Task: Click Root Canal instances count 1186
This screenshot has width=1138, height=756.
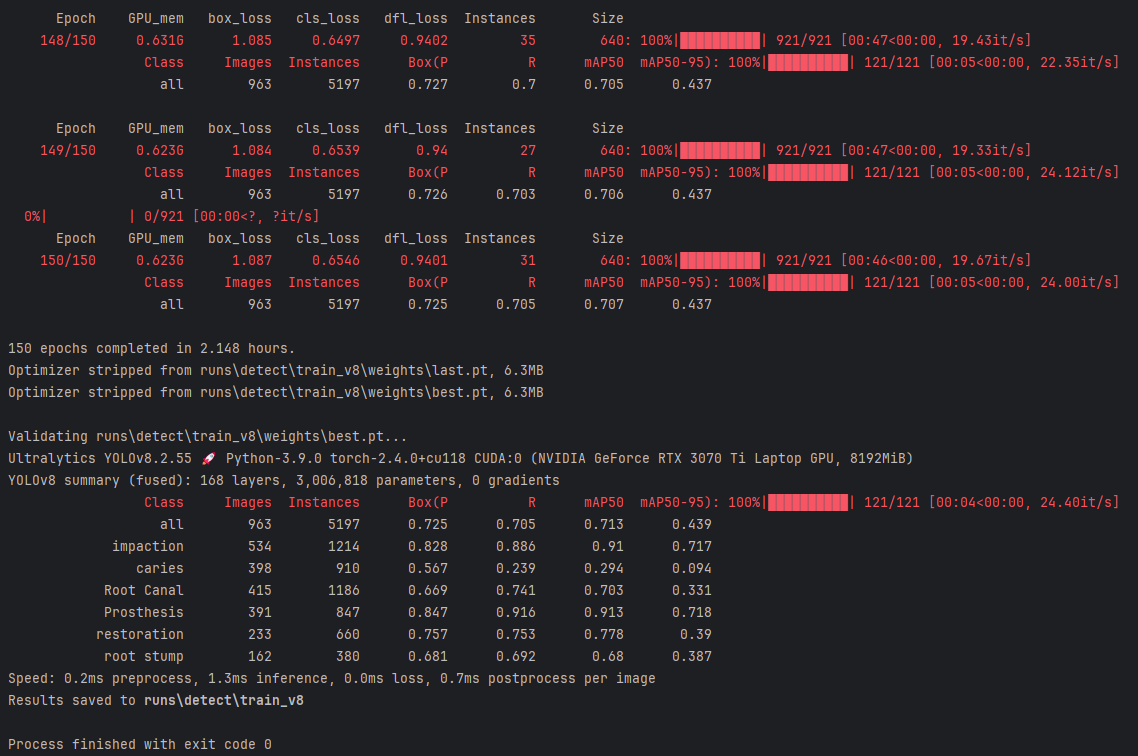Action: [344, 591]
